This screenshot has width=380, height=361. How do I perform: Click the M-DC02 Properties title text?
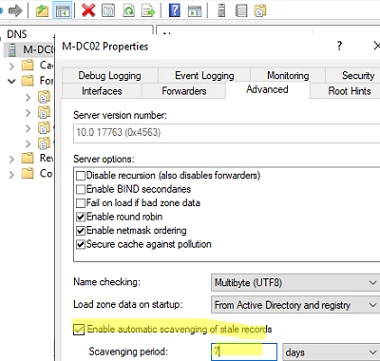coord(105,46)
